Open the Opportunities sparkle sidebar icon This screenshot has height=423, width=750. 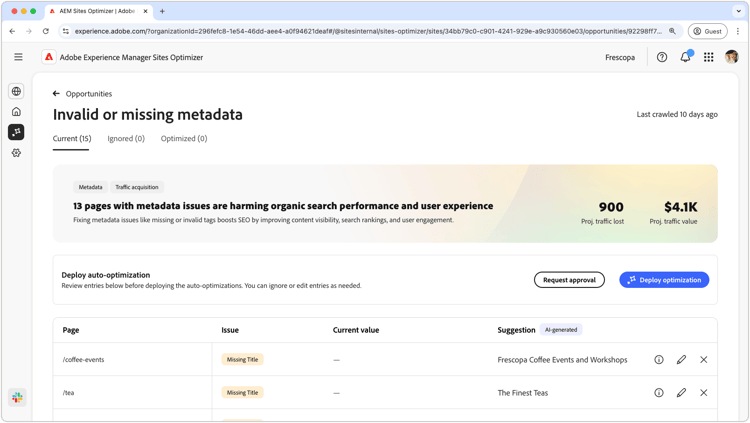pos(16,132)
